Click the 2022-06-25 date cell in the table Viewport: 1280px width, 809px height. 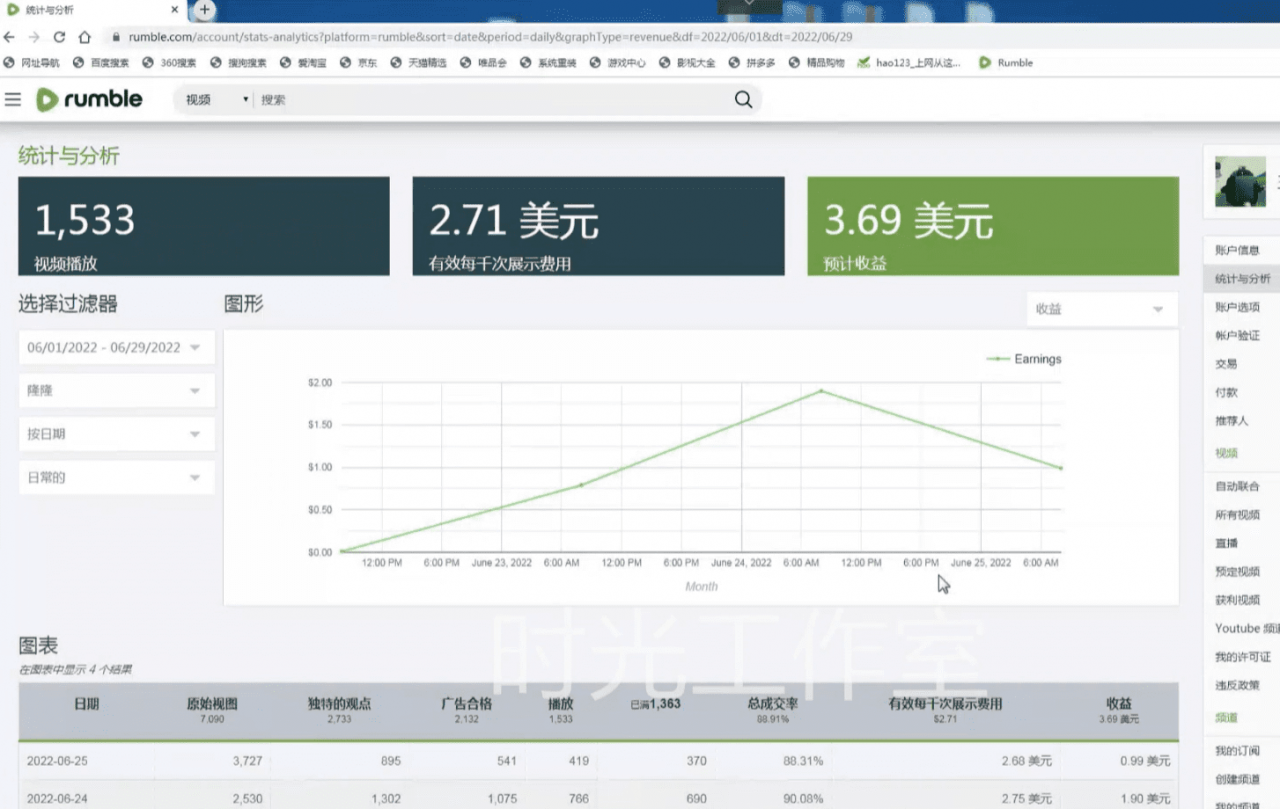[55, 760]
